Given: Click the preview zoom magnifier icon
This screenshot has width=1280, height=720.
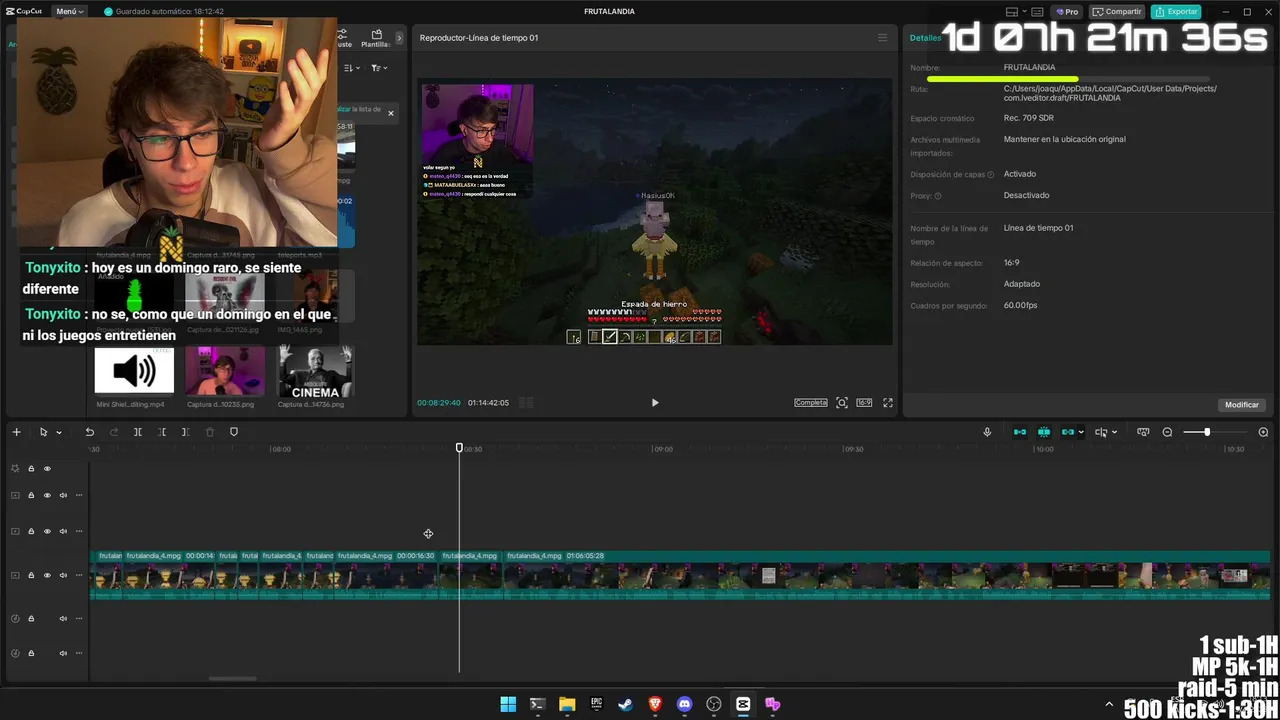Looking at the screenshot, I should pos(842,402).
